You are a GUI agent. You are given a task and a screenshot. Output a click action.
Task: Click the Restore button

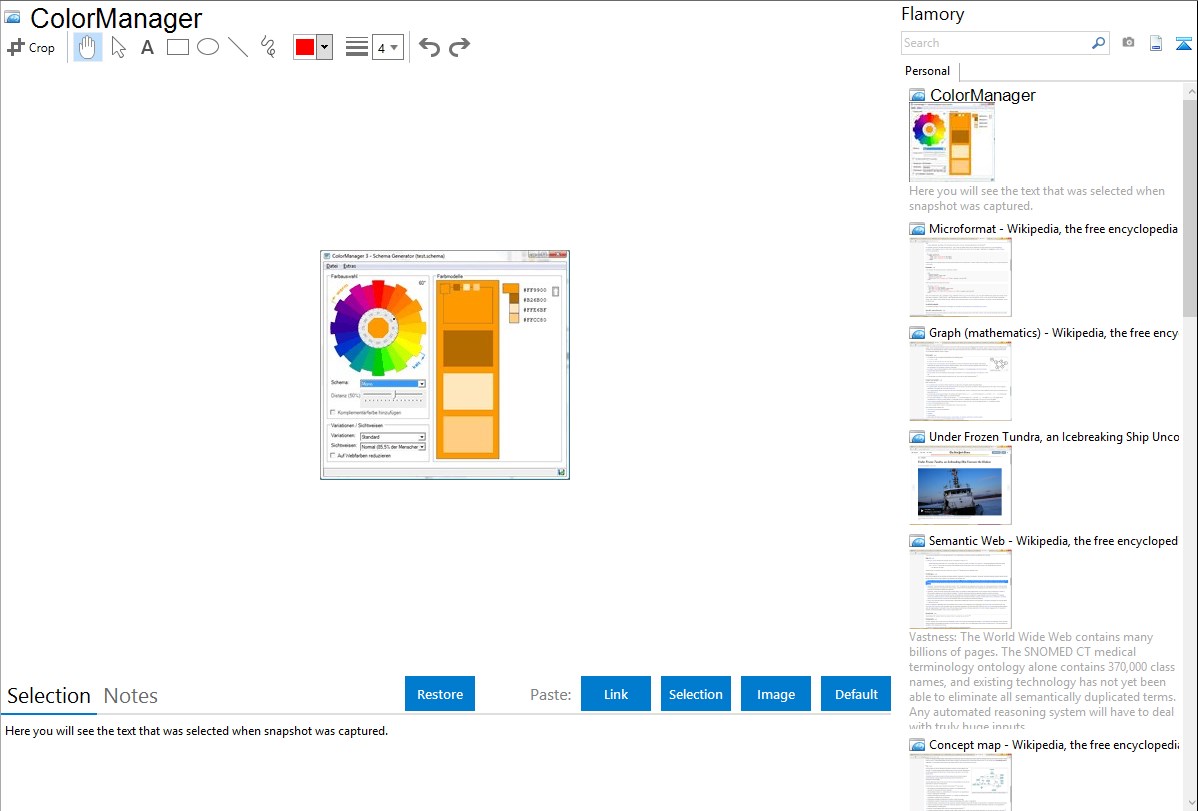[440, 693]
